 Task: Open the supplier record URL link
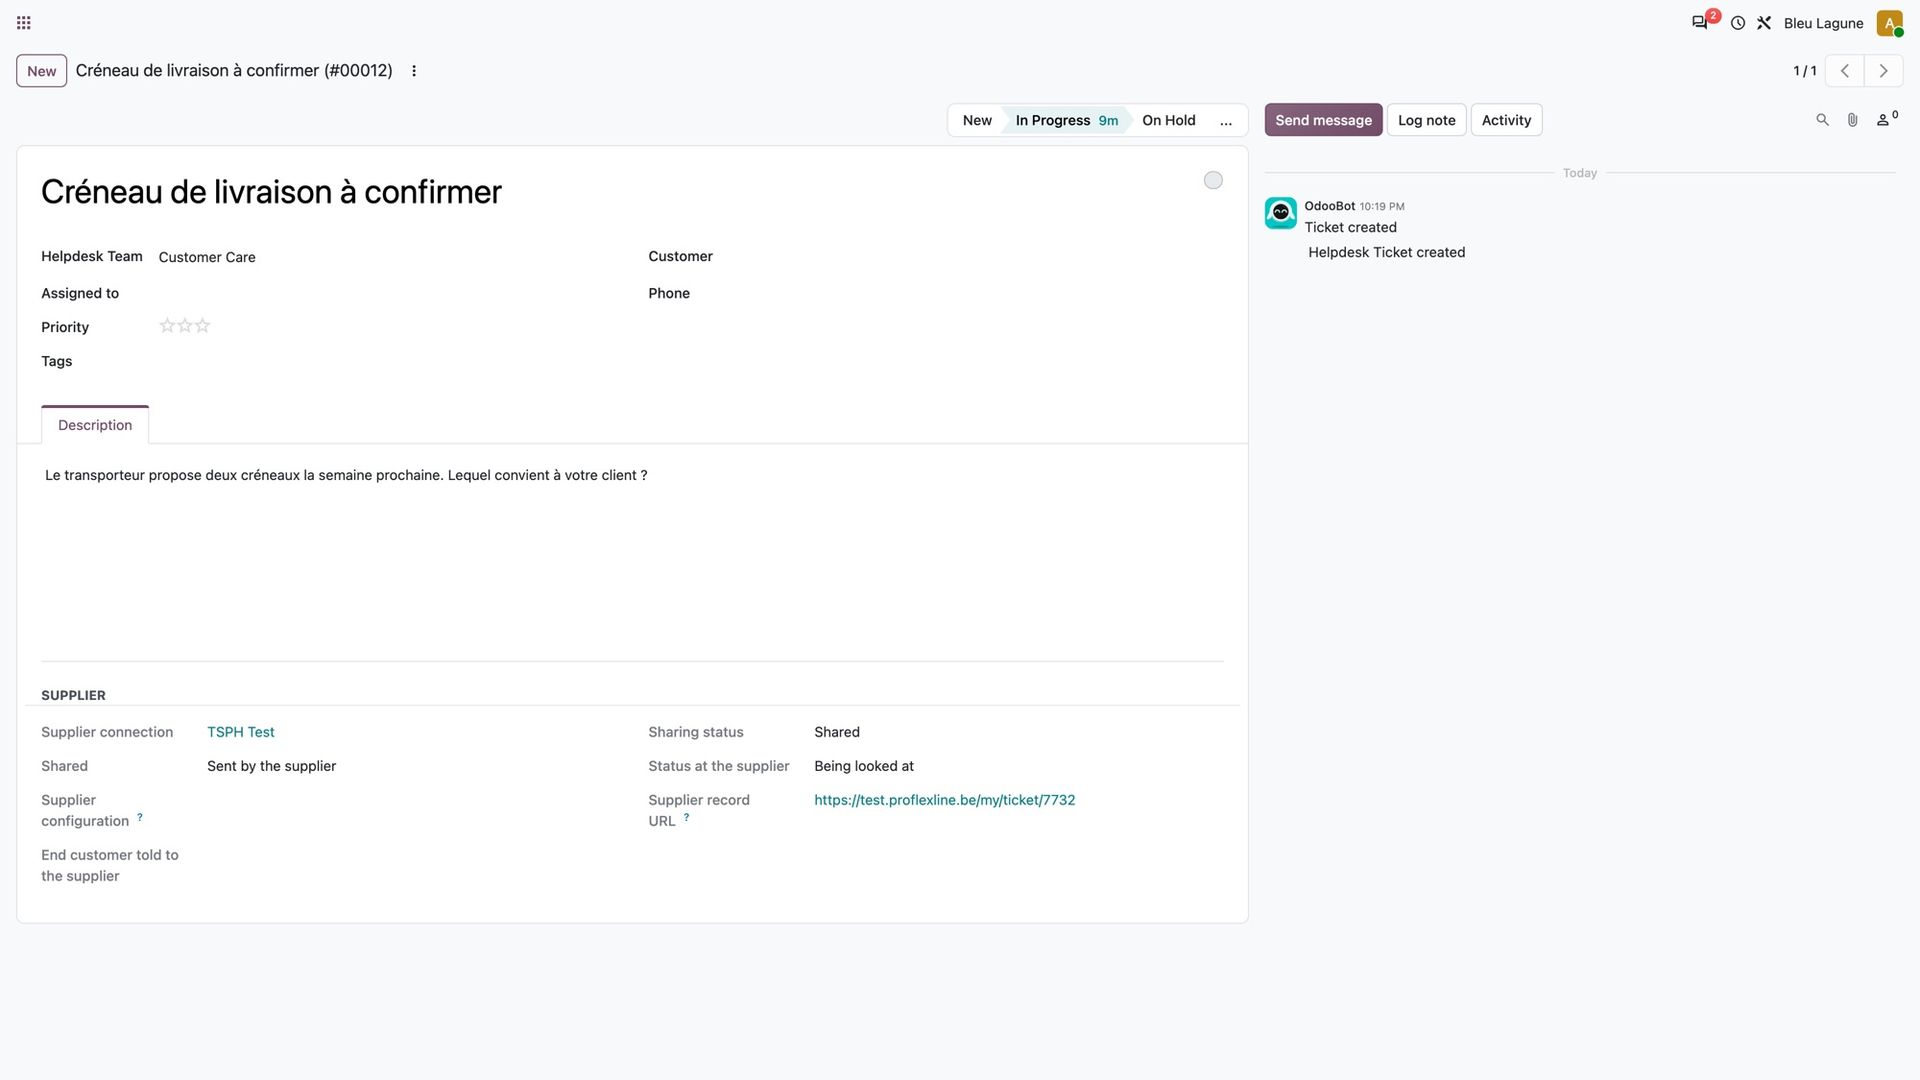[944, 800]
